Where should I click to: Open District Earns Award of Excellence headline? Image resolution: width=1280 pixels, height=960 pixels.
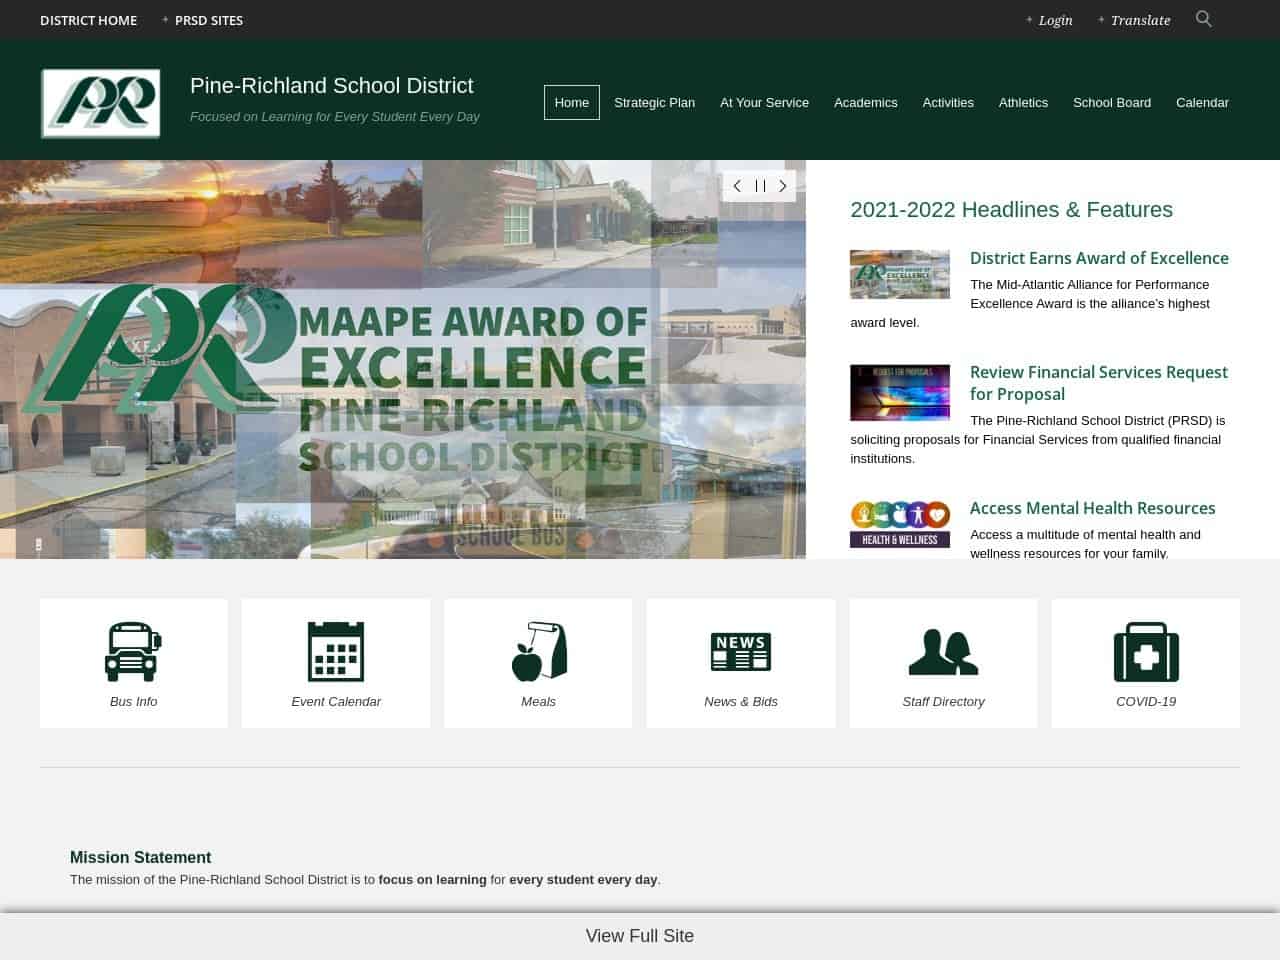point(1099,258)
